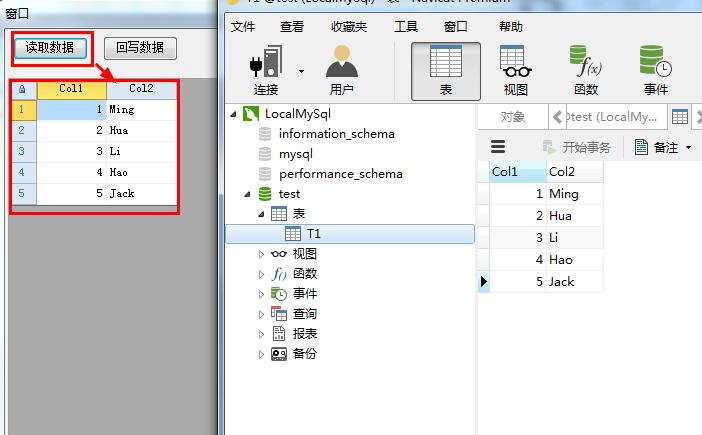Select the 表 folder icon under test
Screen dimensions: 702x435
coord(279,214)
